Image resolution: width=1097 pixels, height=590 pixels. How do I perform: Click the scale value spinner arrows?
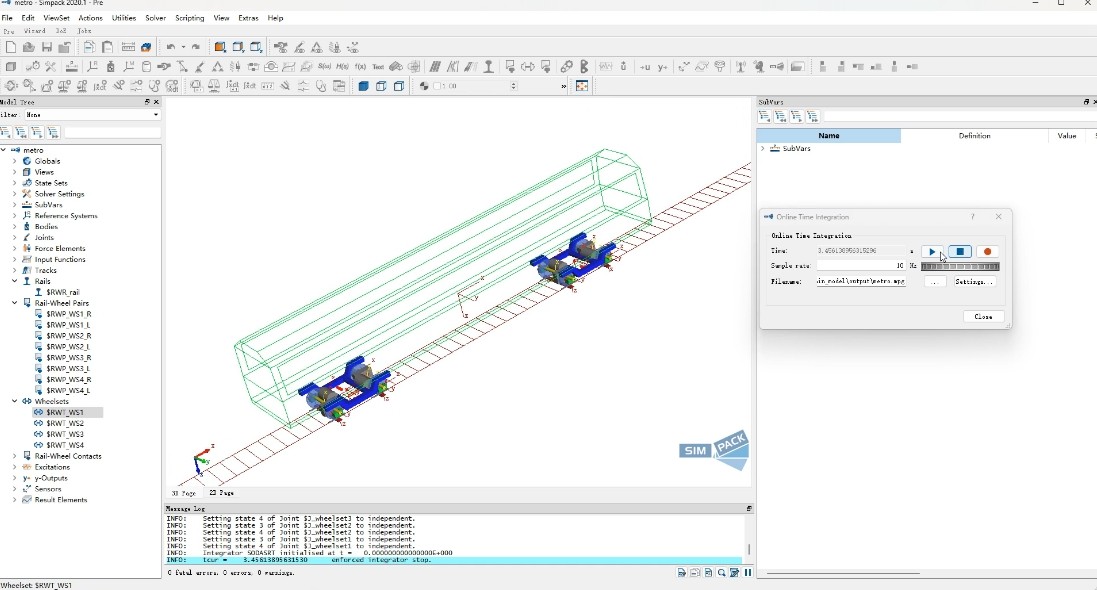pos(514,86)
